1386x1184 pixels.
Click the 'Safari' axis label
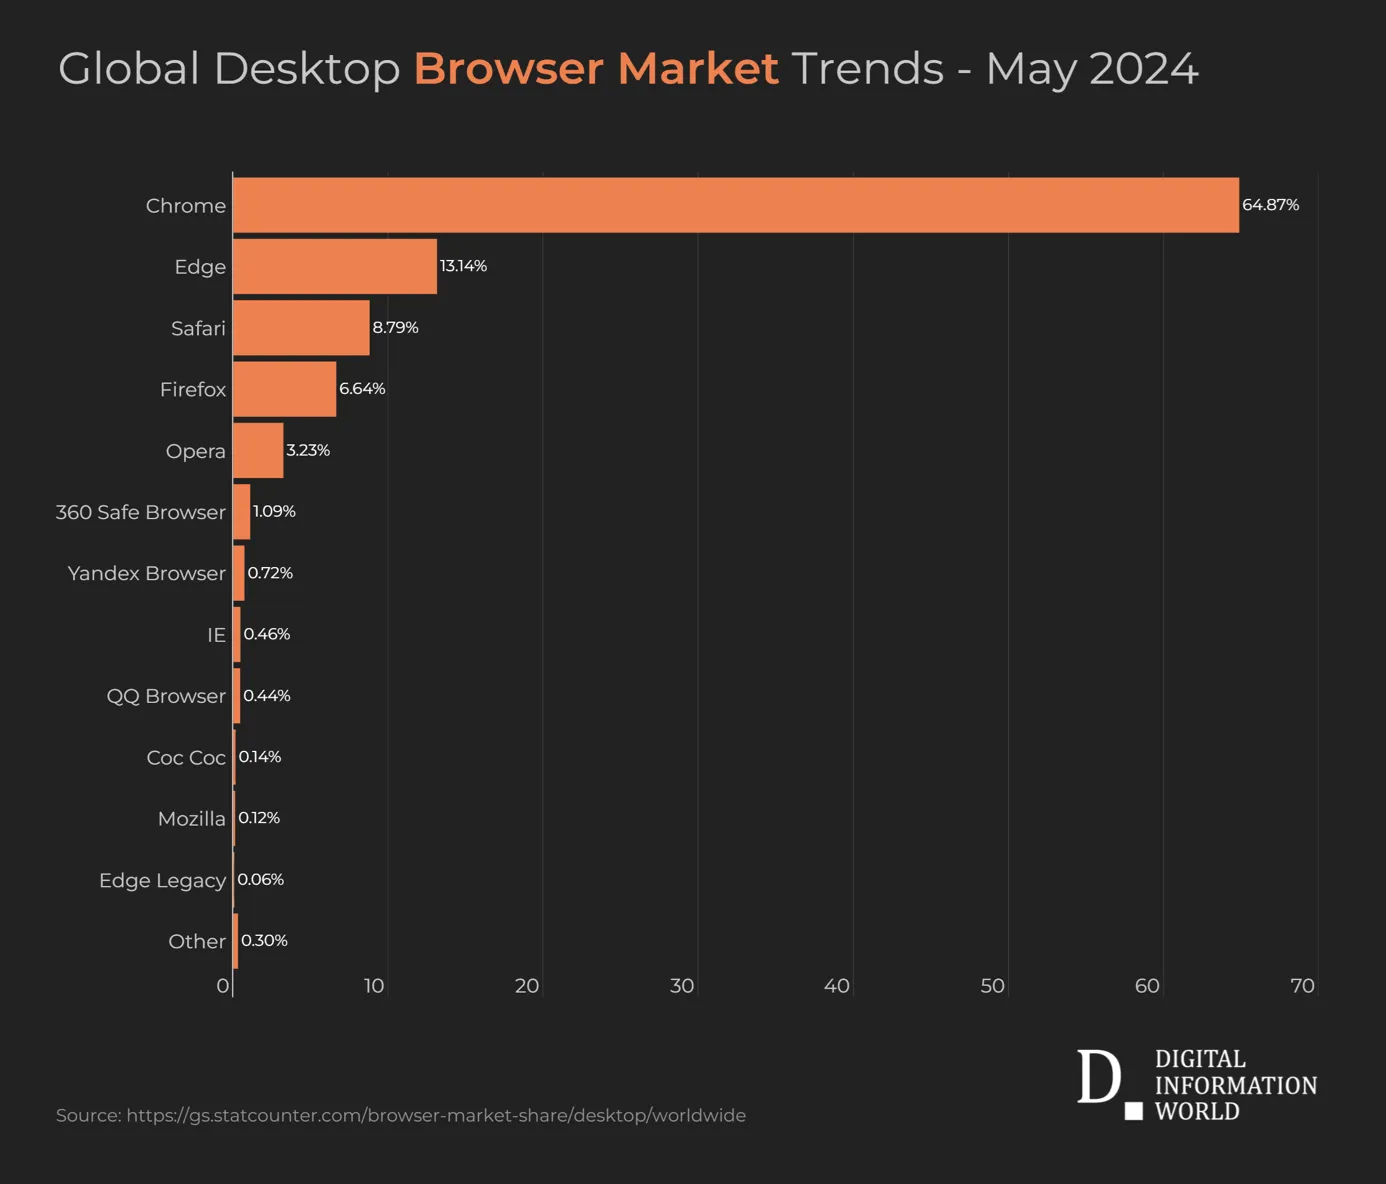tap(198, 328)
